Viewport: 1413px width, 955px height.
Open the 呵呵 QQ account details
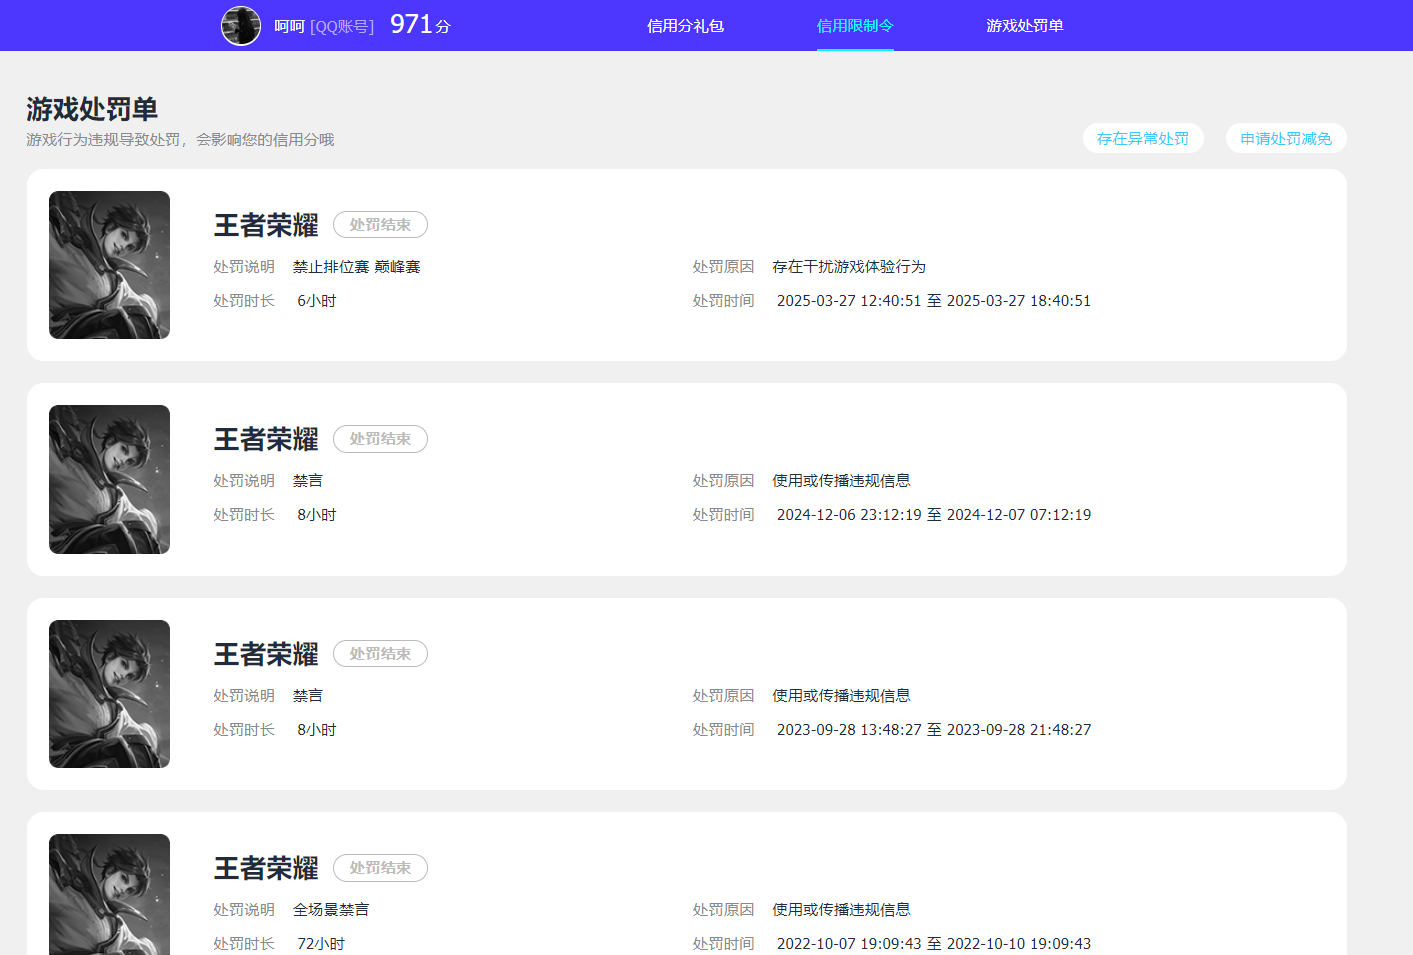pos(290,25)
